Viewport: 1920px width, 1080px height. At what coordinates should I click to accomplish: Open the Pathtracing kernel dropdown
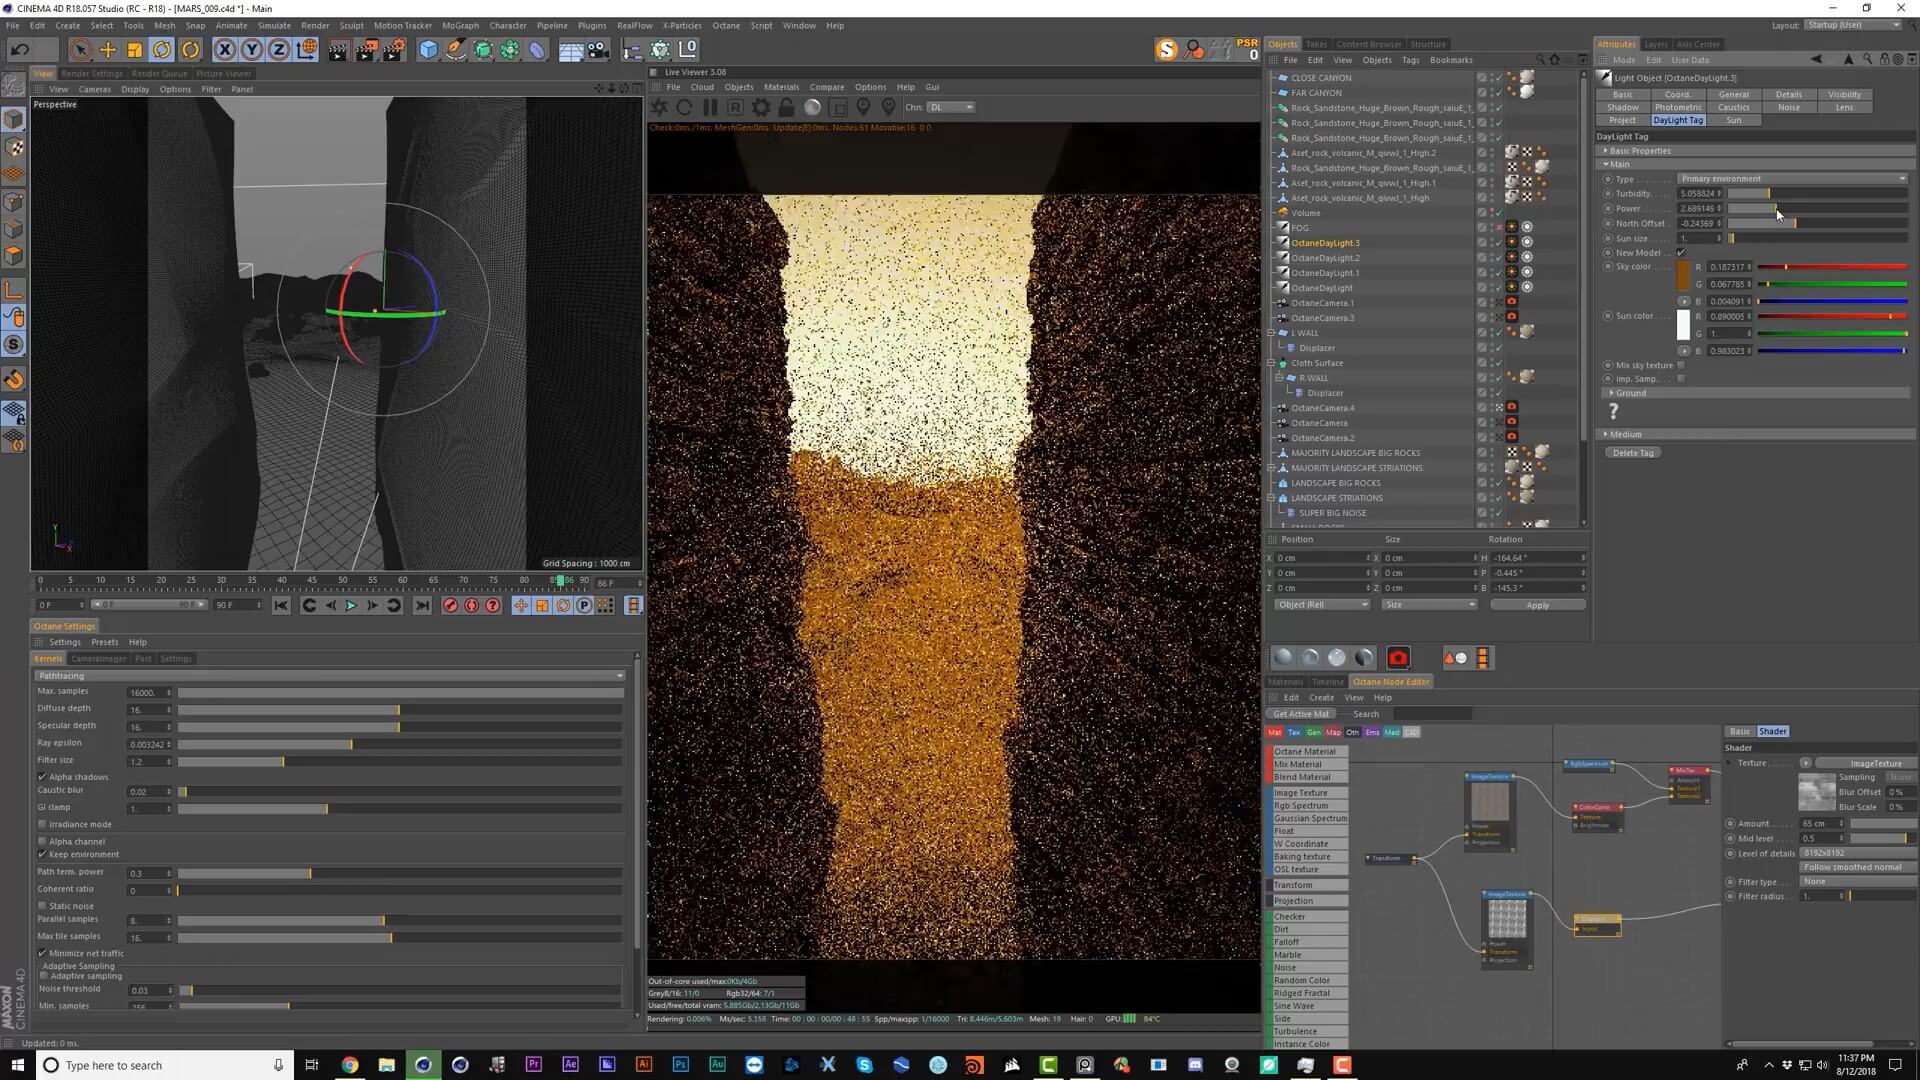(330, 676)
